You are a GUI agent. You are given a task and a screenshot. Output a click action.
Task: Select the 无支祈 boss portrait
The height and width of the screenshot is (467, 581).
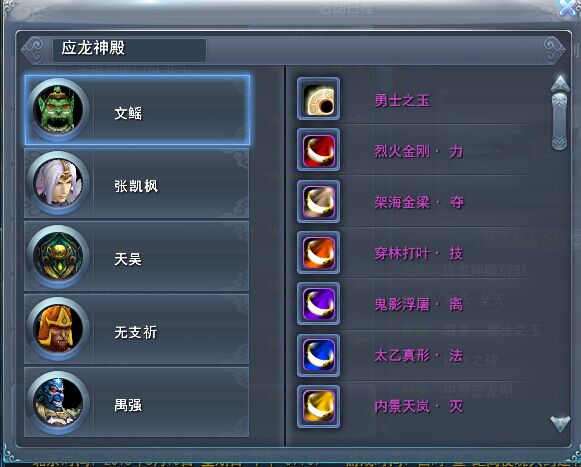[x=58, y=329]
